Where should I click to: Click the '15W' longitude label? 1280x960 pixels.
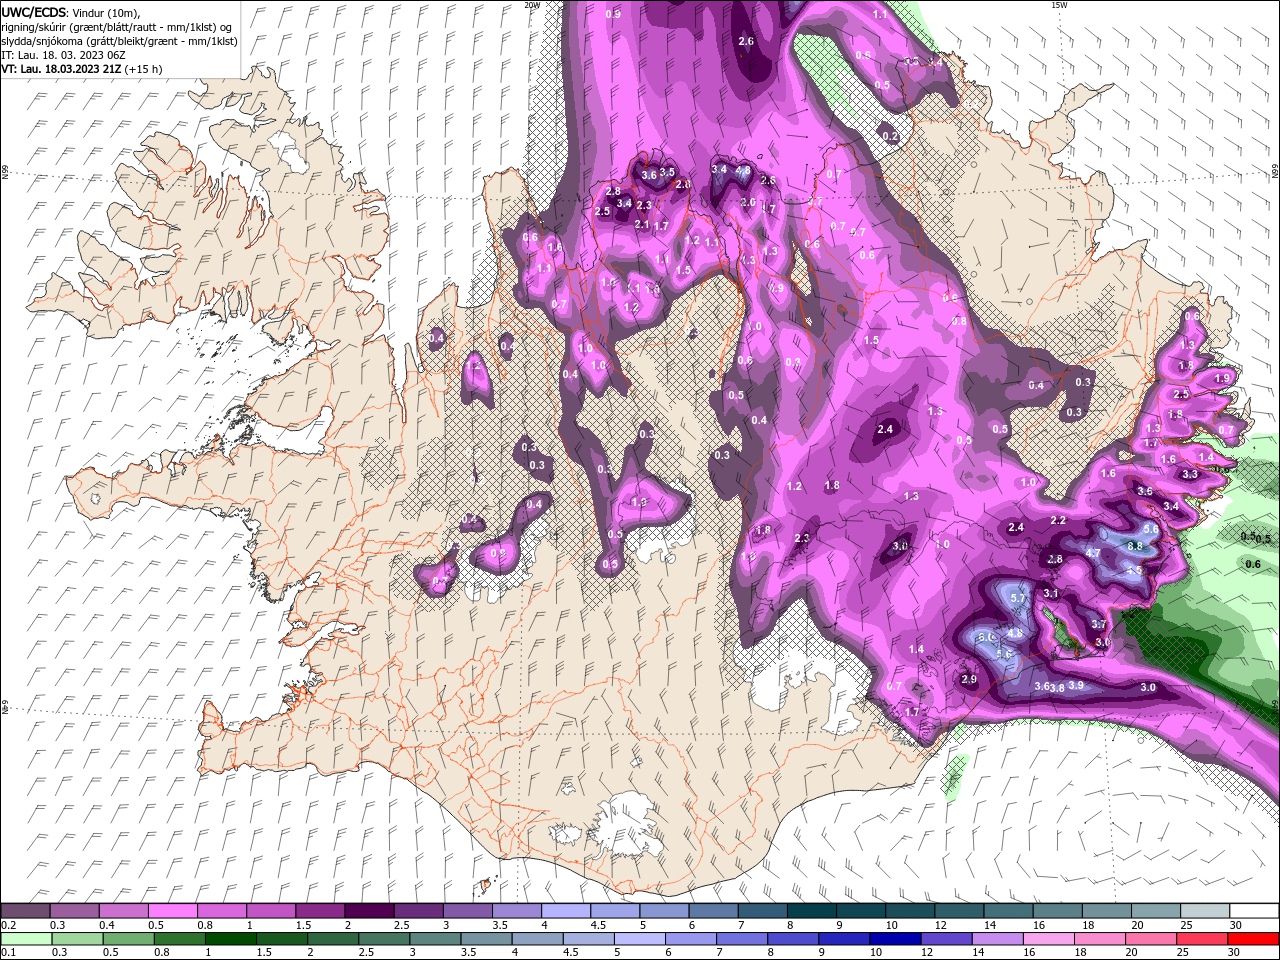[1059, 5]
